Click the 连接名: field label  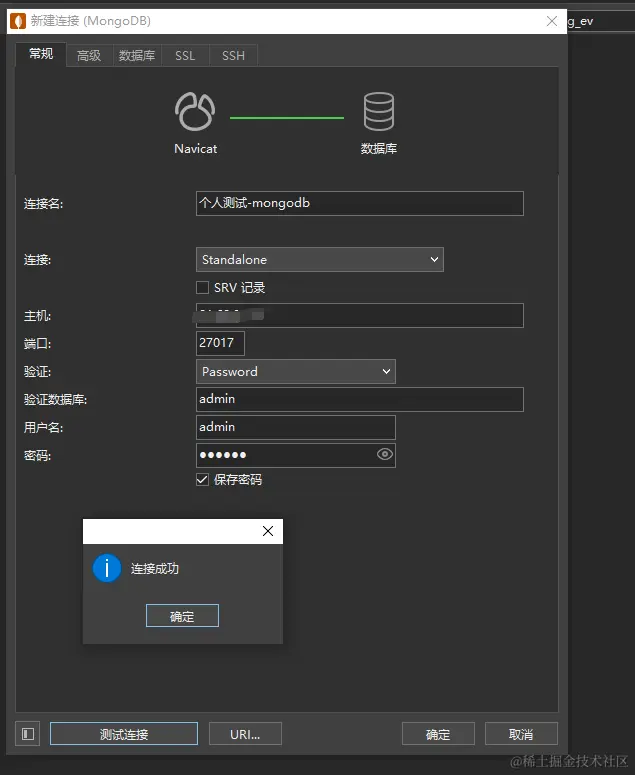click(43, 204)
